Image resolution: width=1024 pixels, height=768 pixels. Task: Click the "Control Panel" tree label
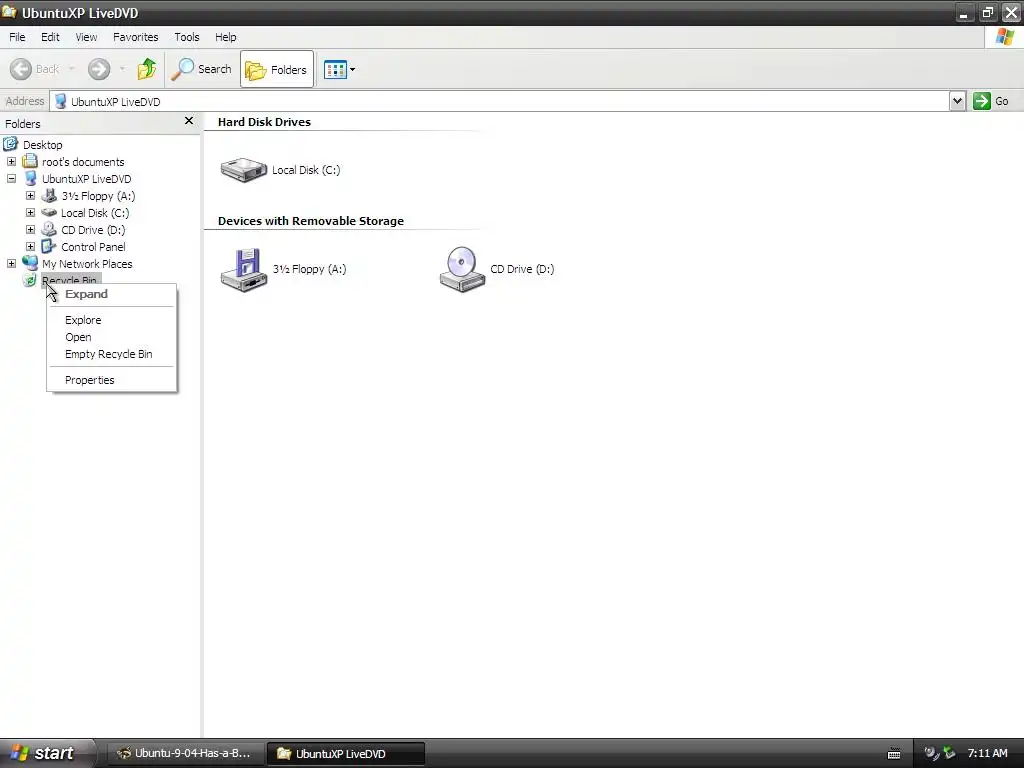pyautogui.click(x=93, y=247)
